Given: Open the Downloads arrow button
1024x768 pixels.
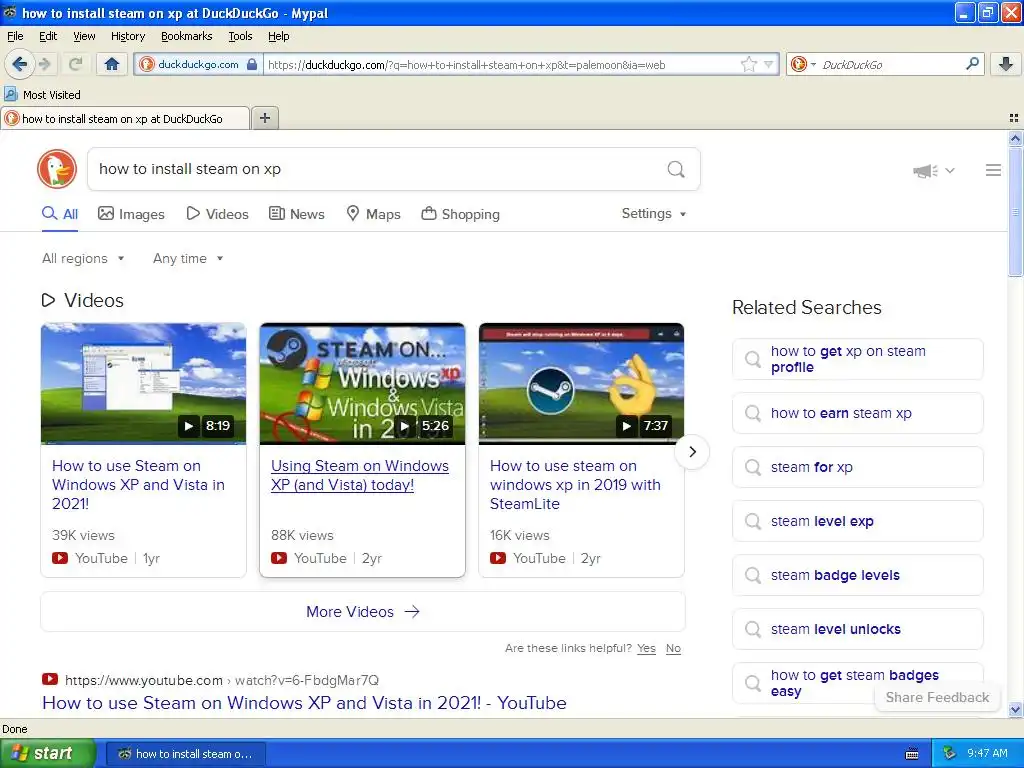Looking at the screenshot, I should tap(1006, 64).
